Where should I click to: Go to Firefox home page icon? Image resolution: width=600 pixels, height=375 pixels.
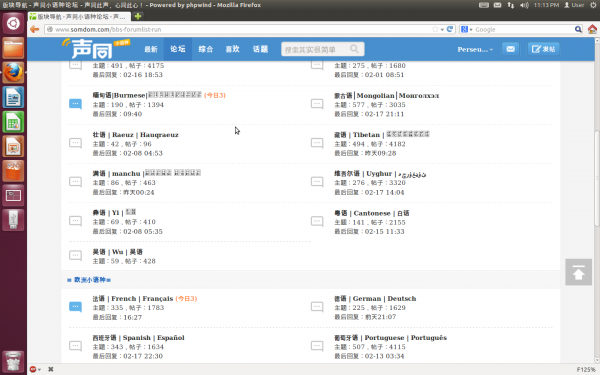click(x=592, y=29)
